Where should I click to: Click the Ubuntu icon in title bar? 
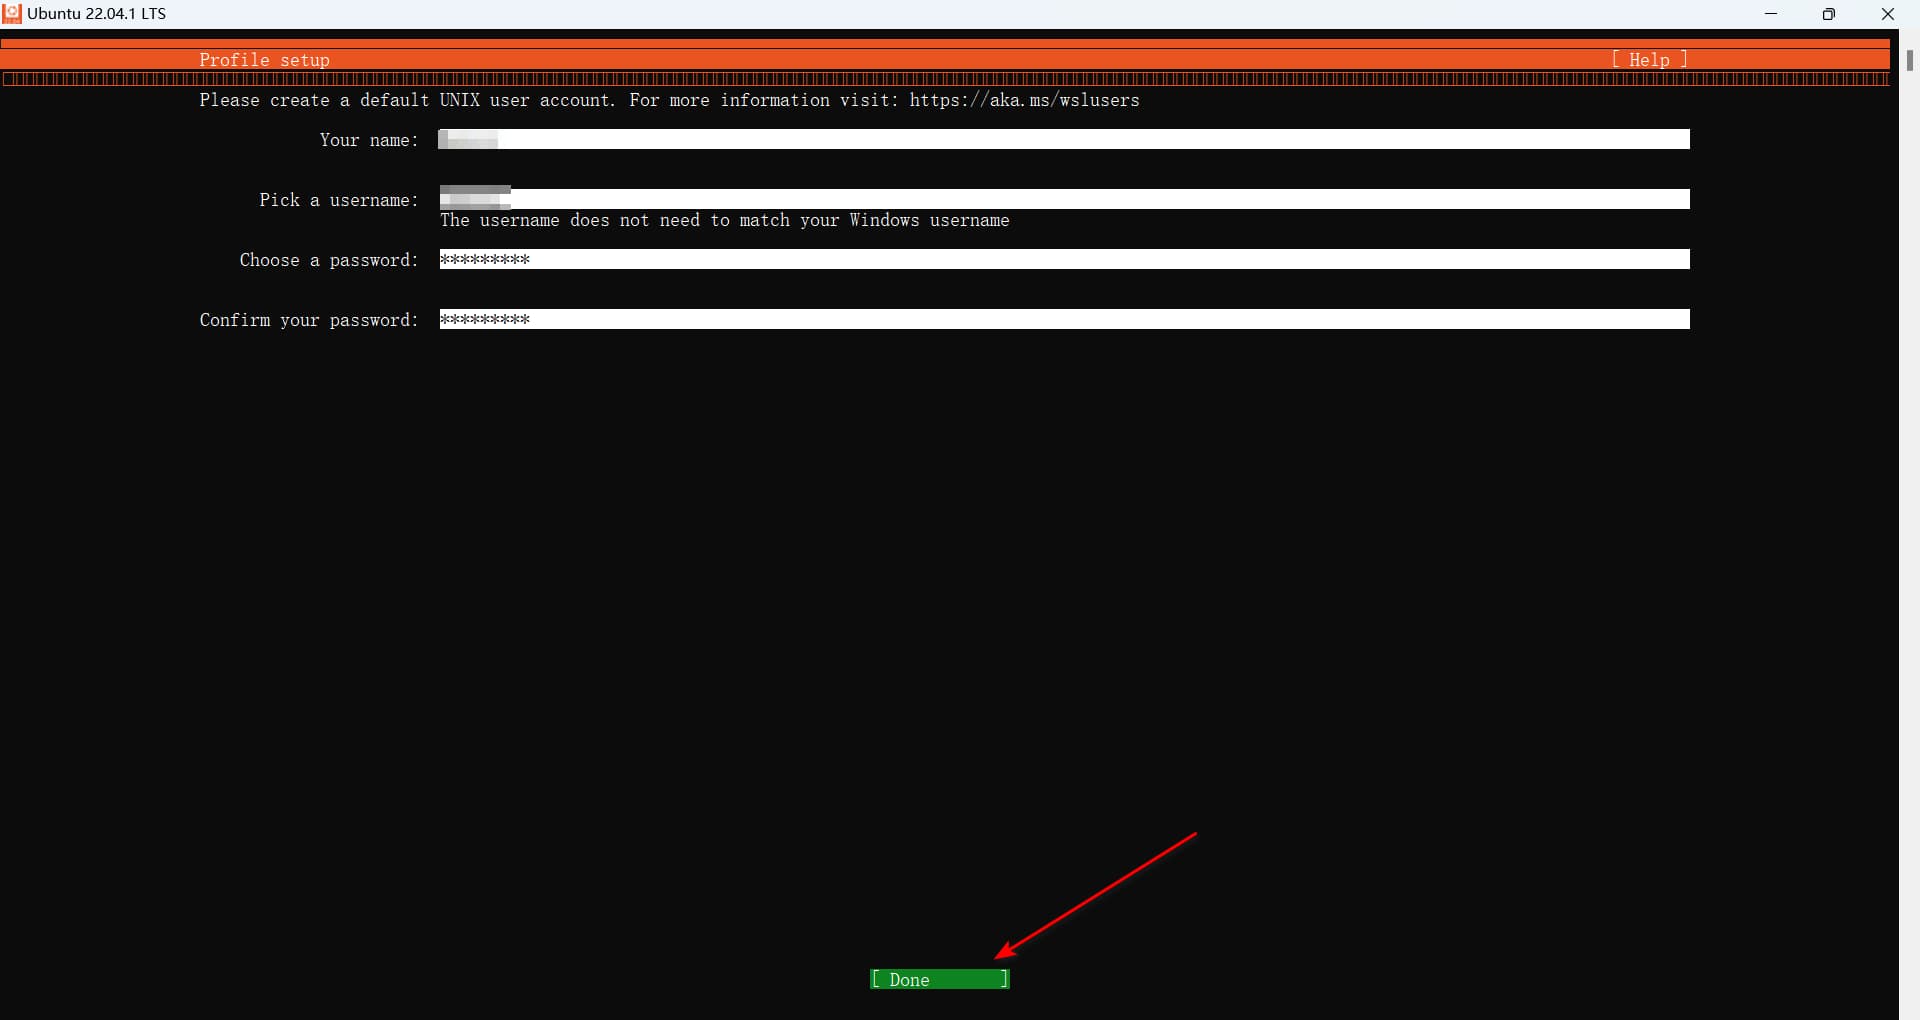(x=12, y=14)
